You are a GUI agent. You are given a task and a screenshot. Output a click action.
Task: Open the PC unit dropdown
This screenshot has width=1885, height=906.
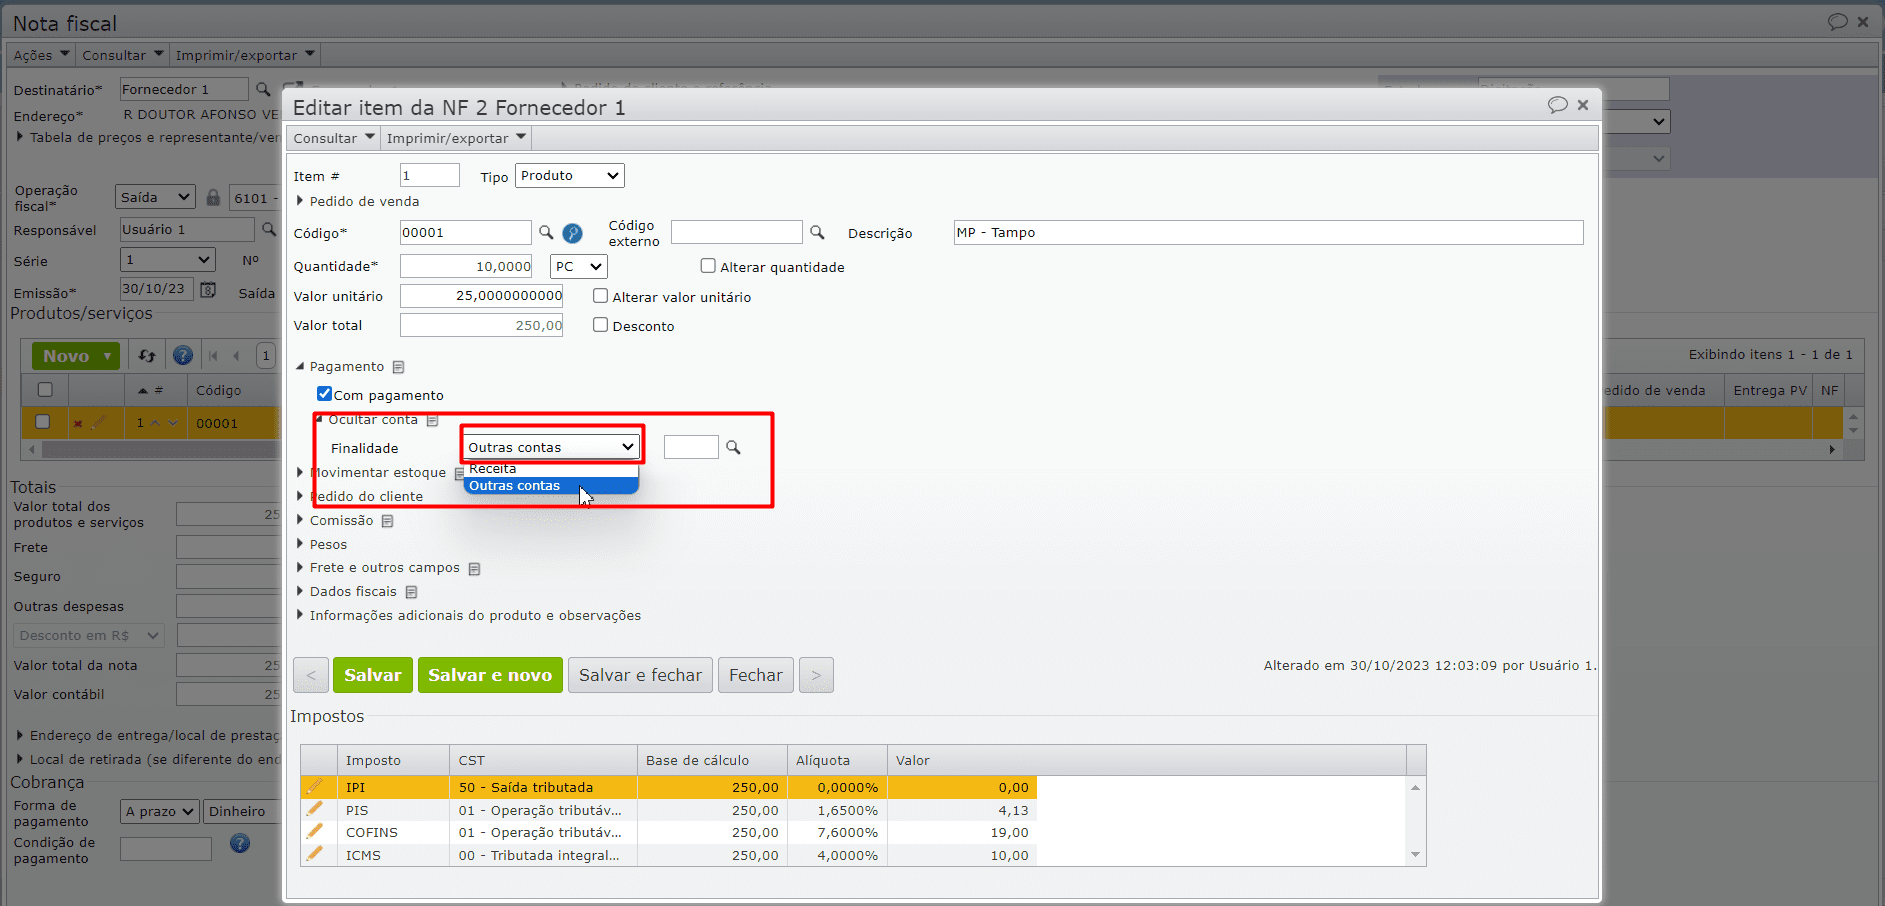click(x=579, y=267)
